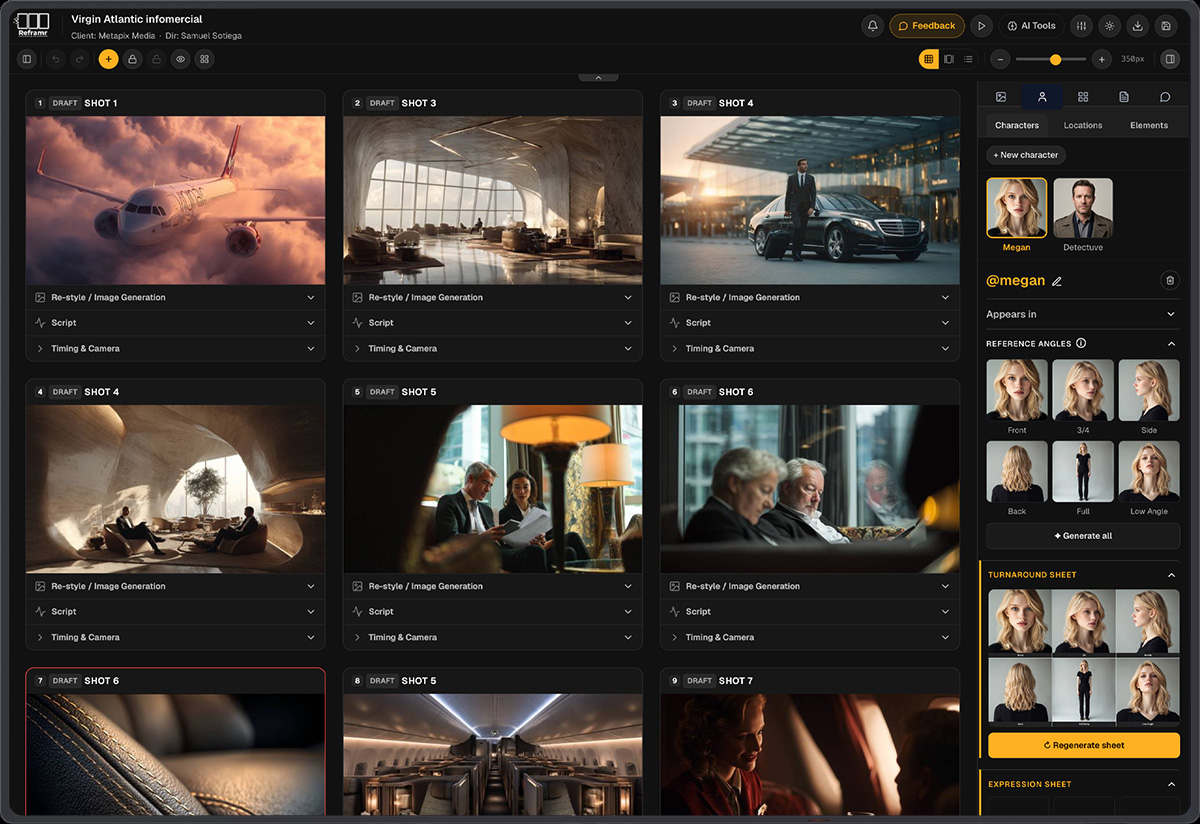Click the Virgin Atlantic infomercial project title

pyautogui.click(x=137, y=19)
